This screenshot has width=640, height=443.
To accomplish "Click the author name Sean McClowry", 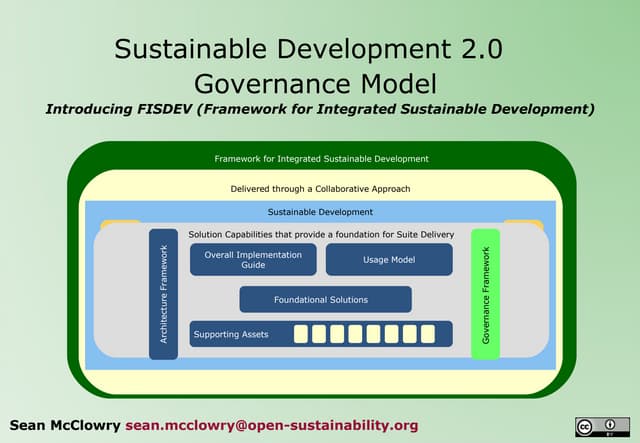I will coord(65,425).
